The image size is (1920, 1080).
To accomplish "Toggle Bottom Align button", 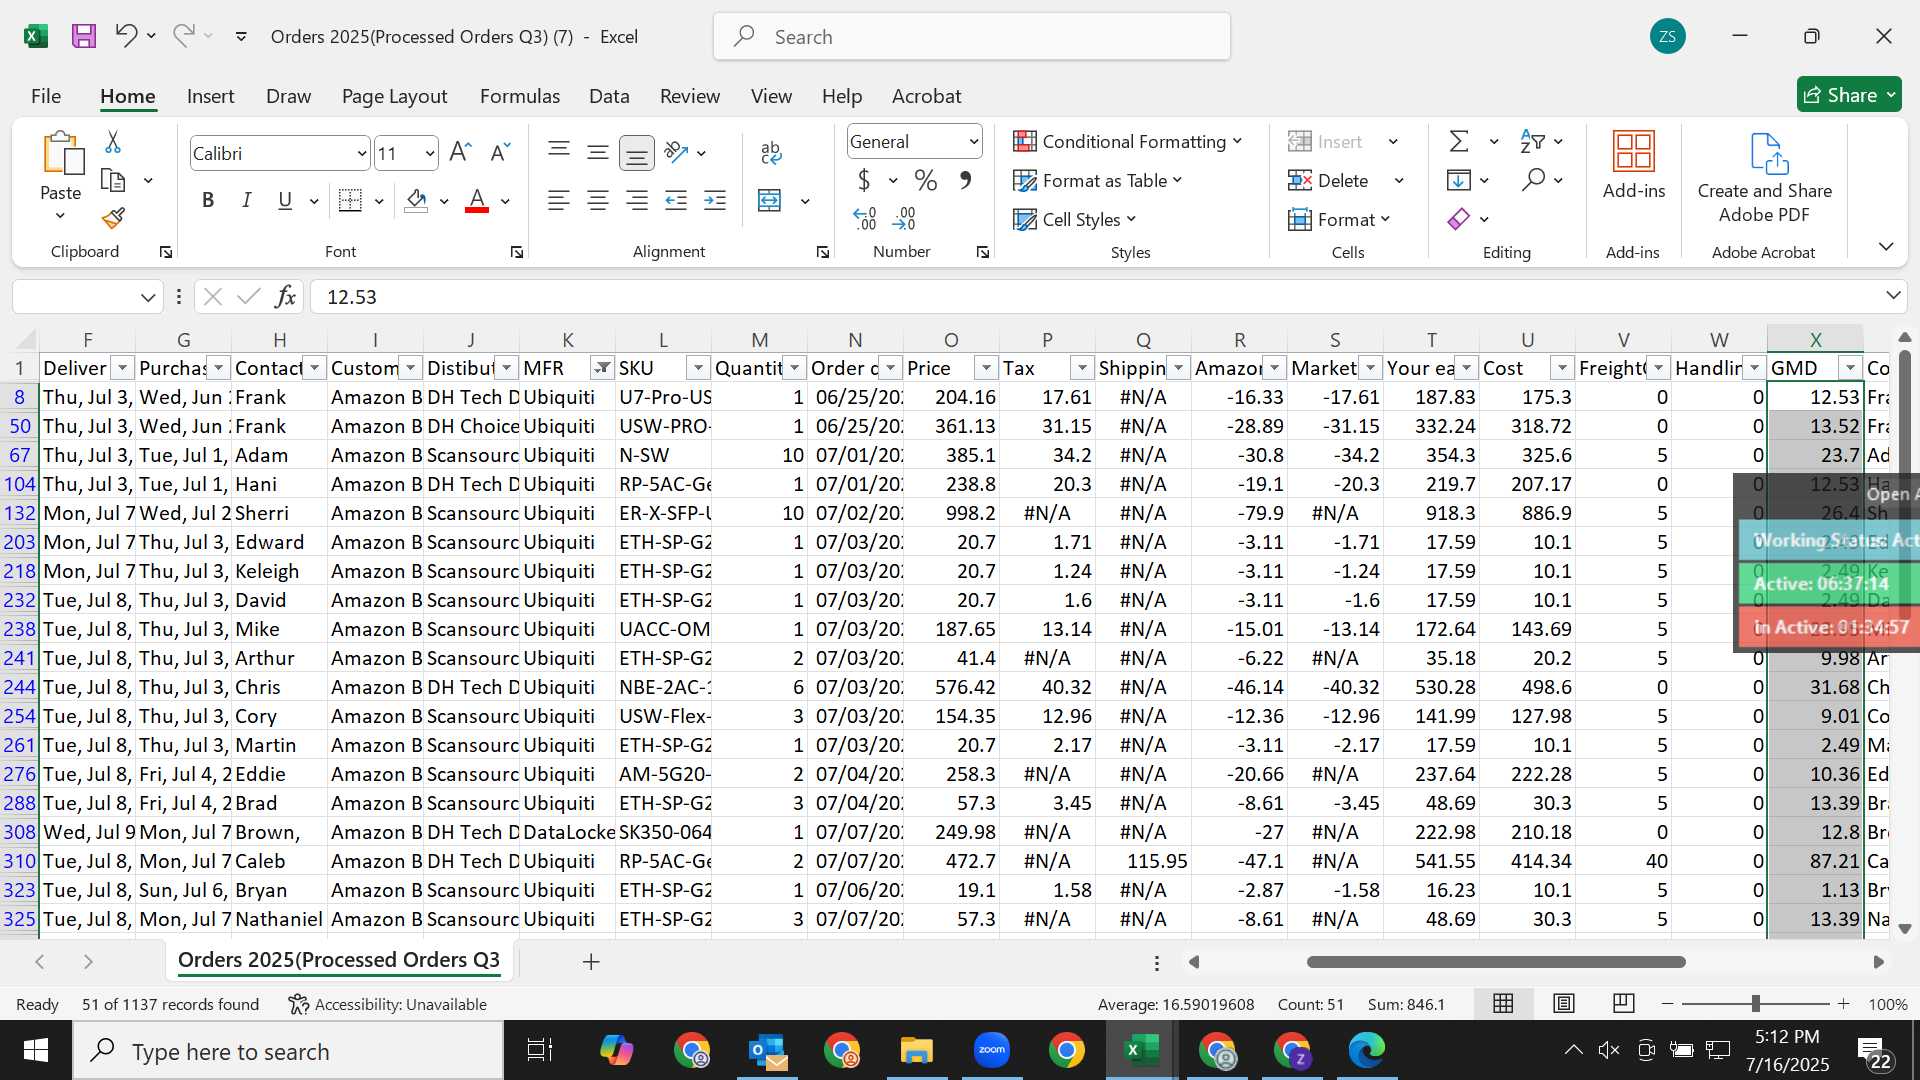I will point(637,152).
